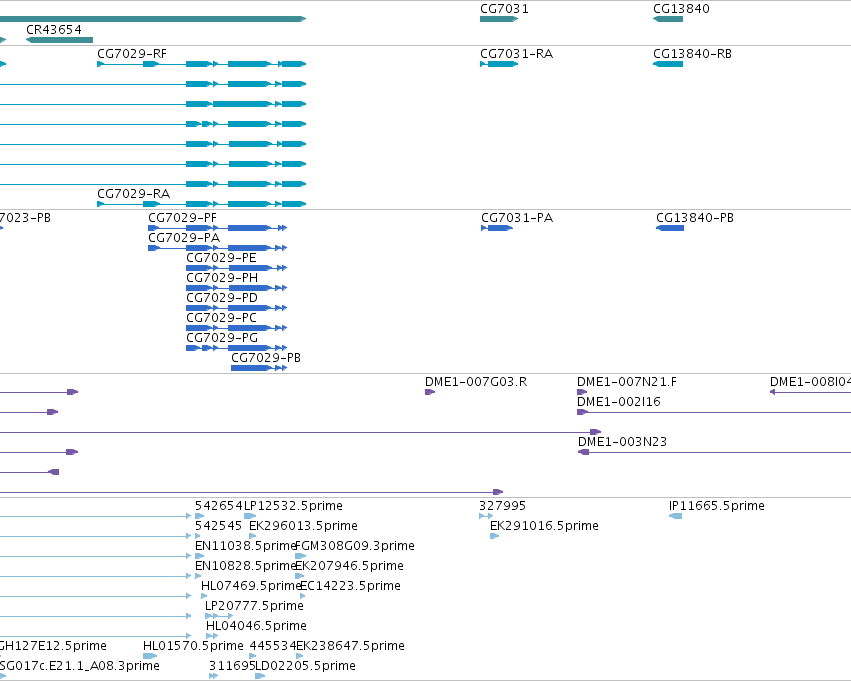Select the 445534 EST label
Viewport: 851px width, 681px height.
click(273, 646)
